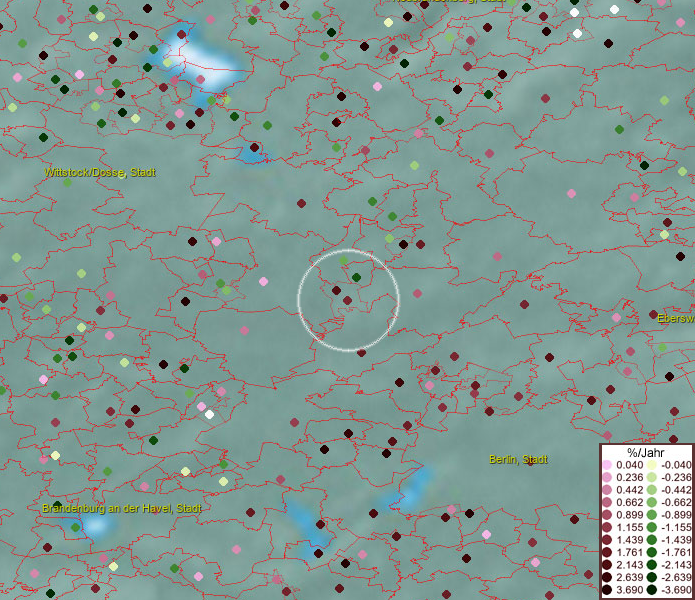Screen dimensions: 695x600
Task: Click the 1.761 legend swatch
Action: pyautogui.click(x=607, y=553)
